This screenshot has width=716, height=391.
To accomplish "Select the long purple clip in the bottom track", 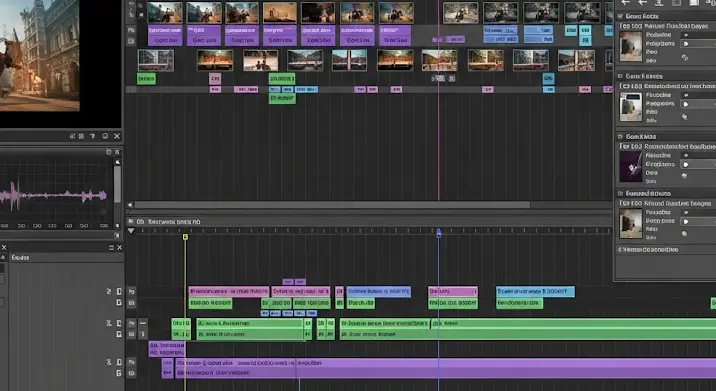I will (445, 368).
